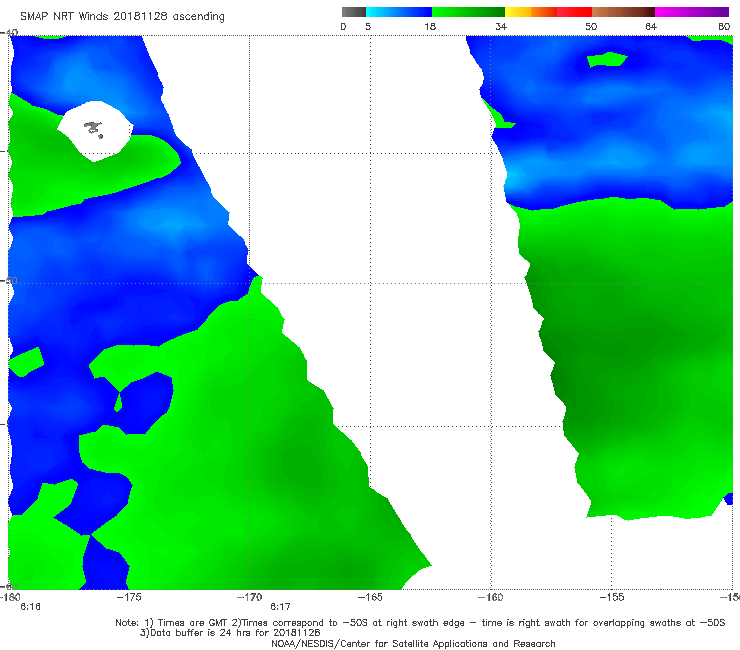This screenshot has height=650, width=740.
Task: Click the note '3)Data buffer is 24 hrs'
Action: 230,633
